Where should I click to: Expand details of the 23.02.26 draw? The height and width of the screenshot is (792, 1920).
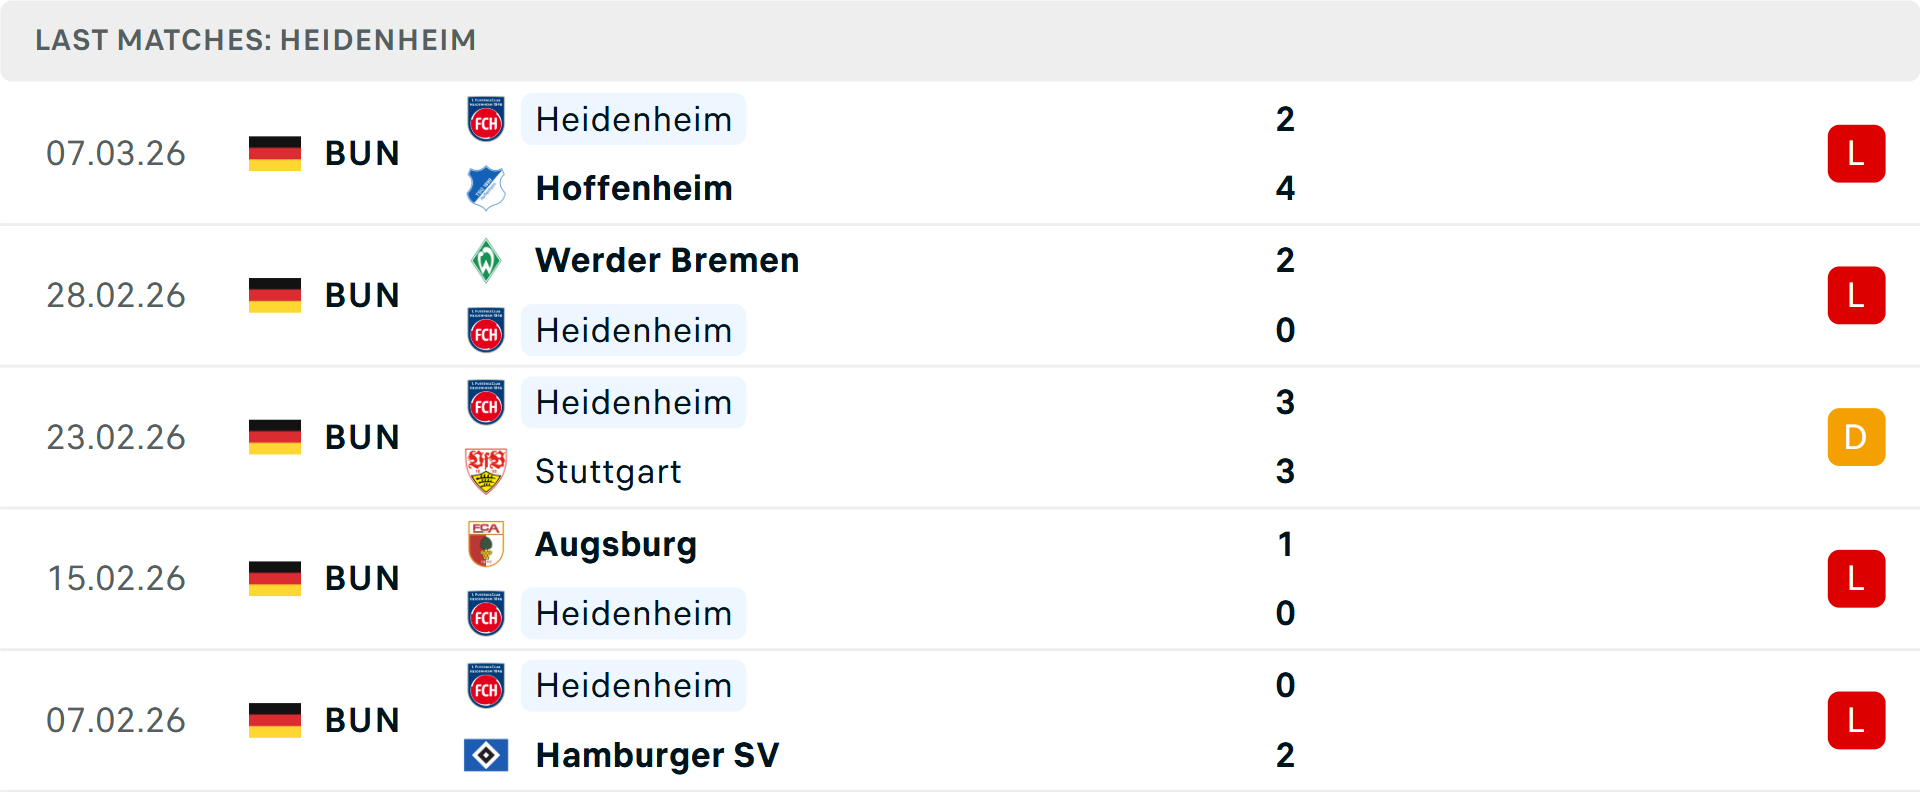click(960, 437)
